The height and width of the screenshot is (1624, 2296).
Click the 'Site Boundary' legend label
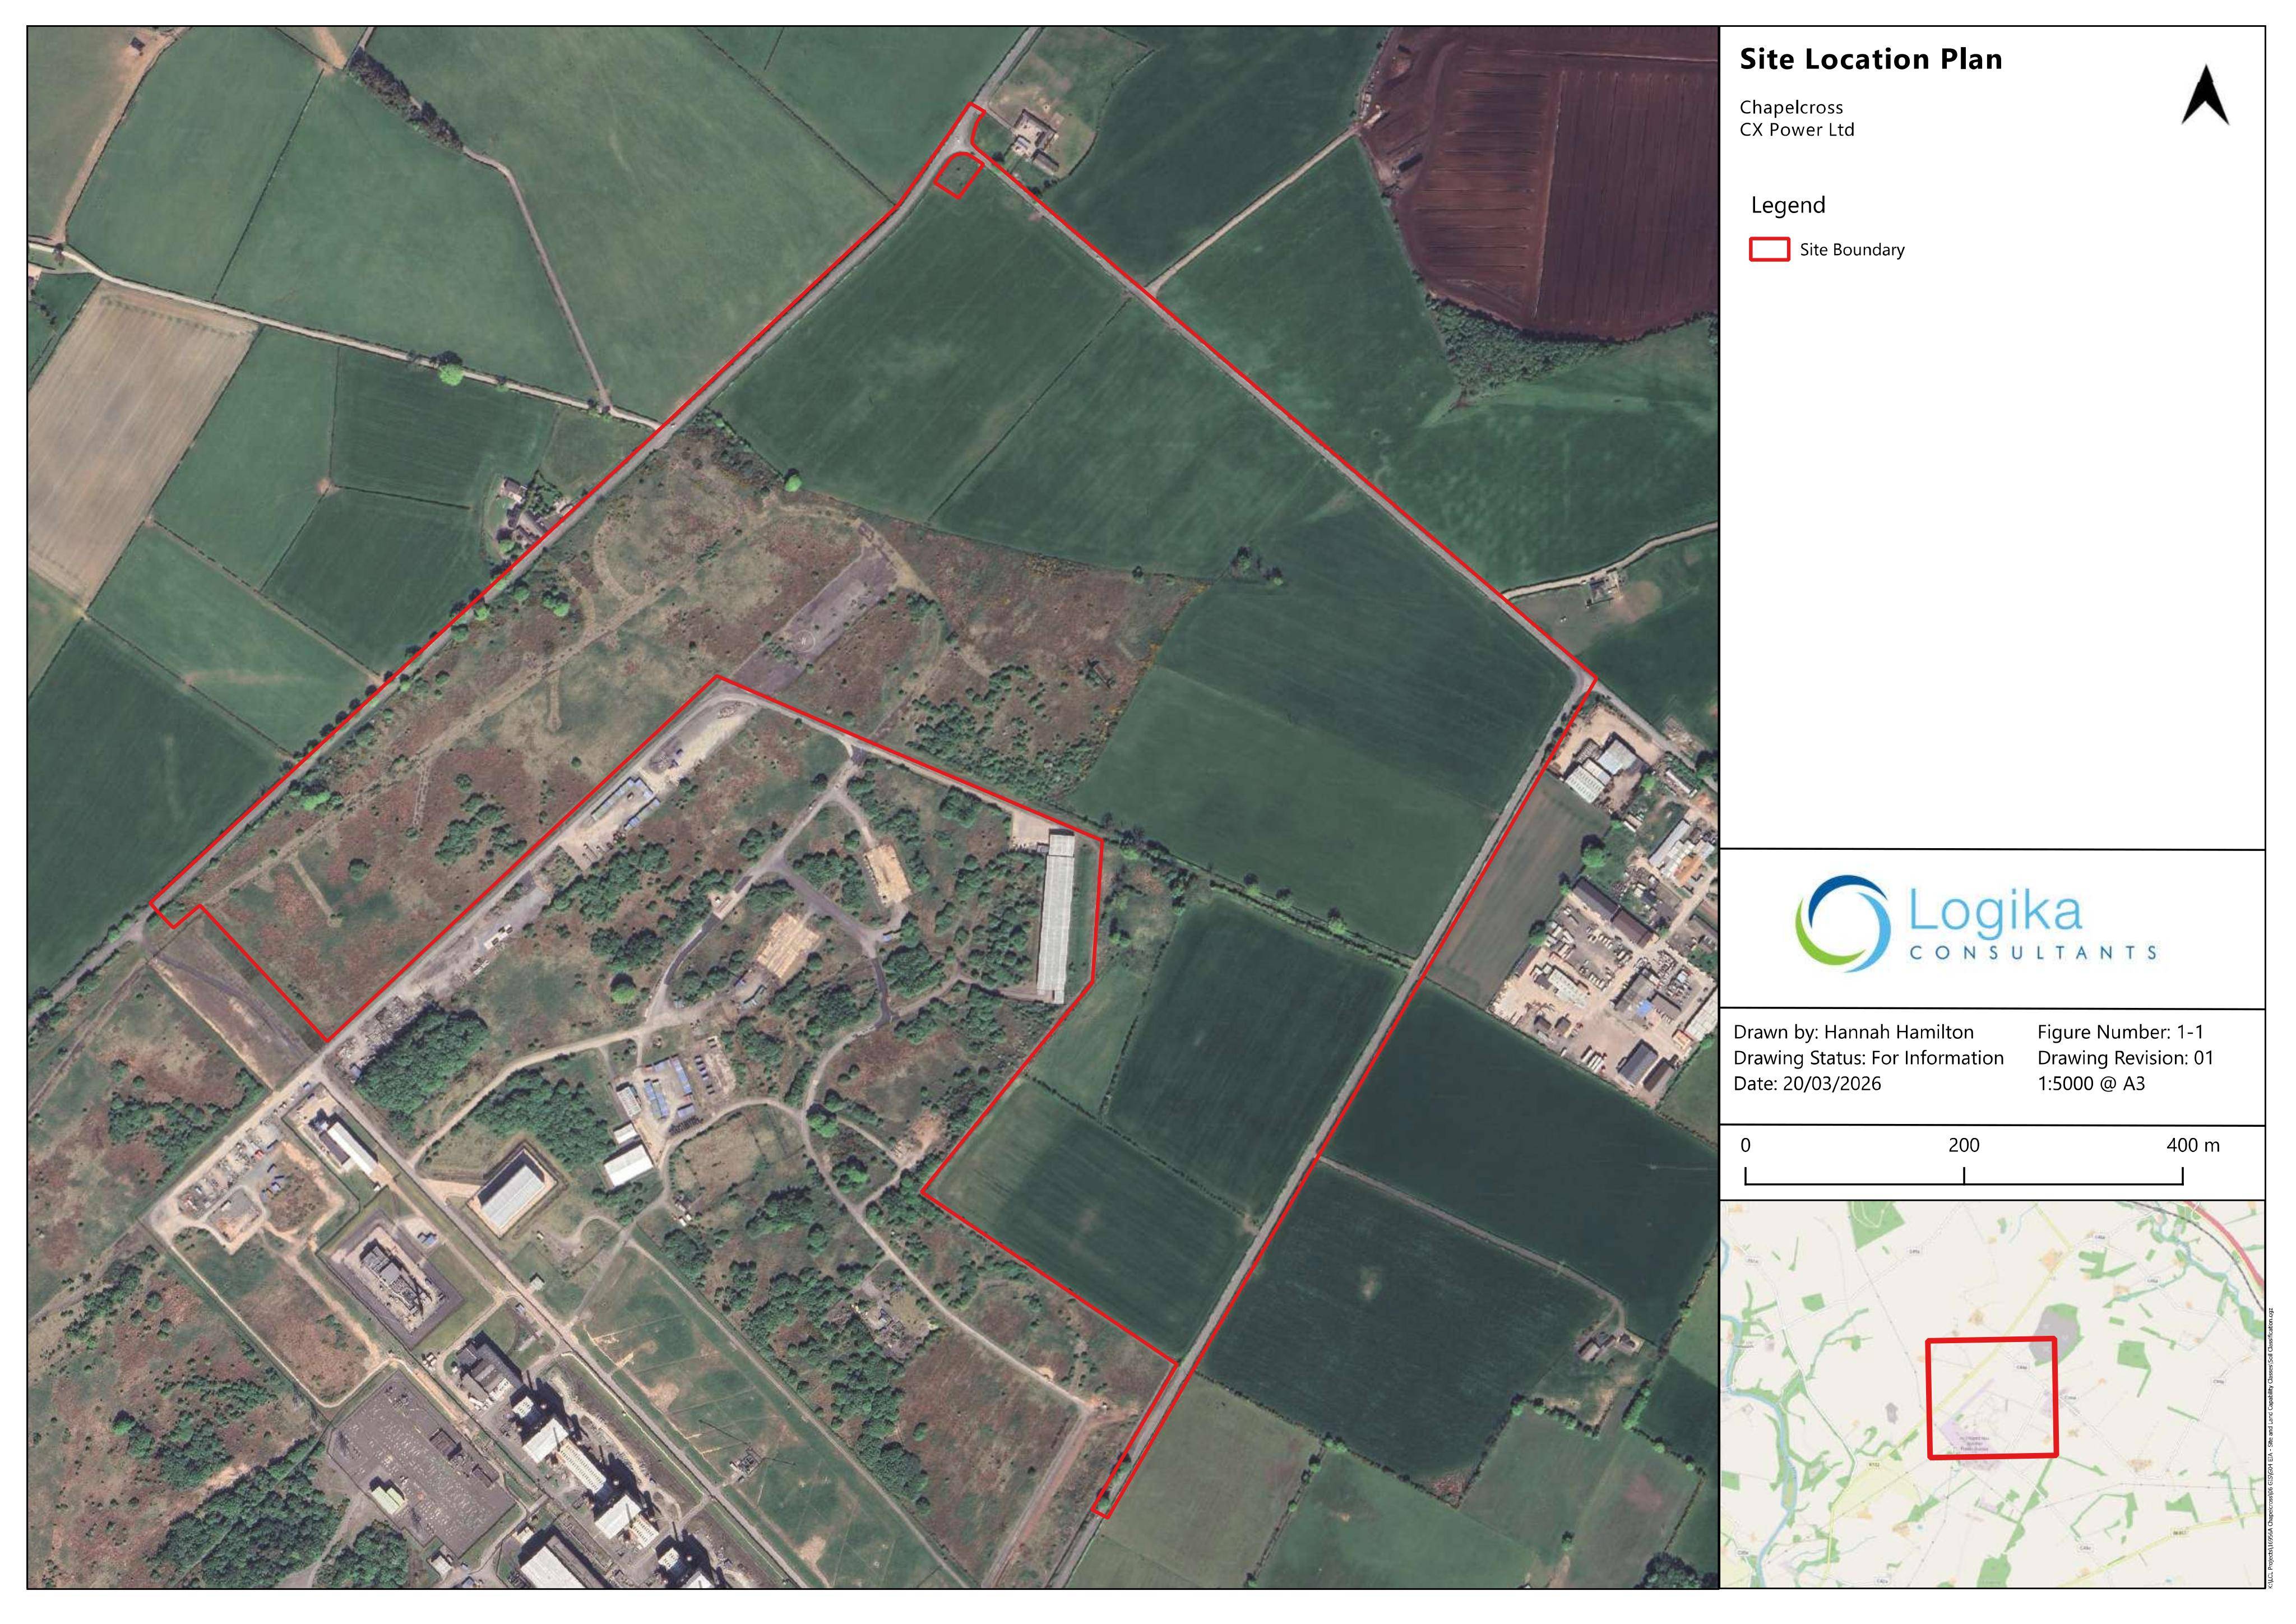[x=1852, y=250]
